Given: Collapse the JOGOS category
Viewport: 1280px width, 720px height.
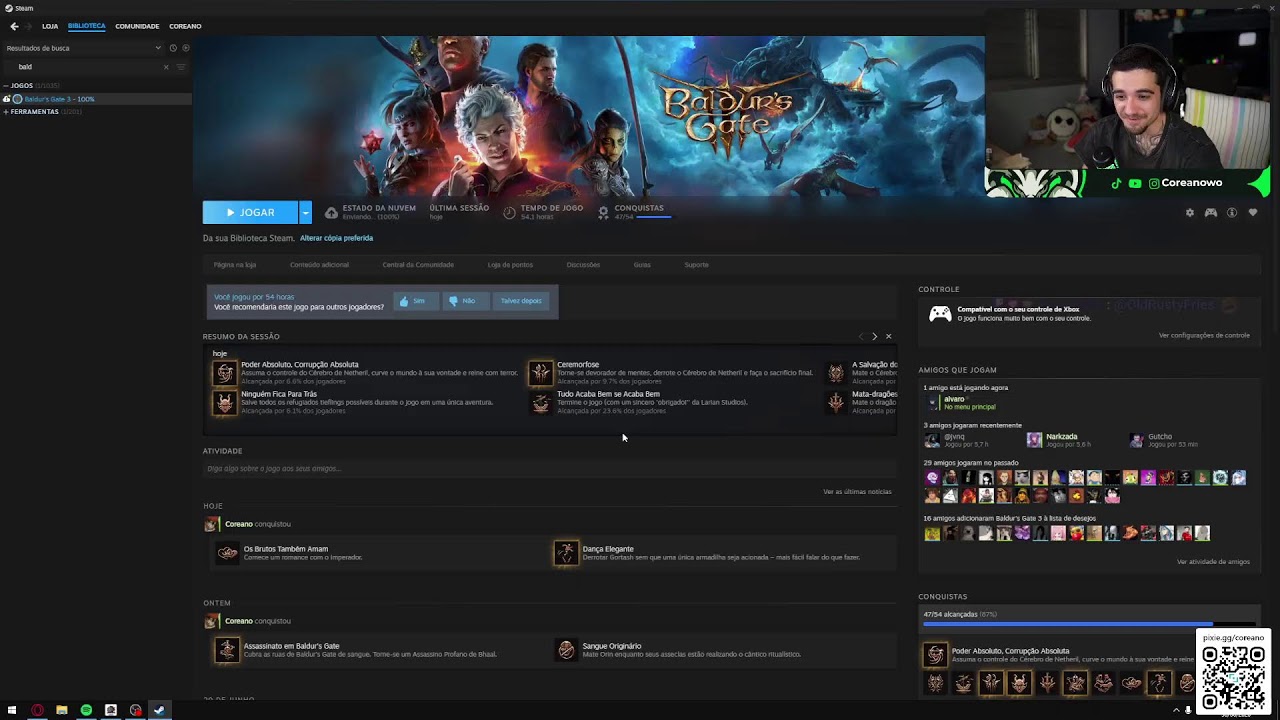Looking at the screenshot, I should point(5,86).
